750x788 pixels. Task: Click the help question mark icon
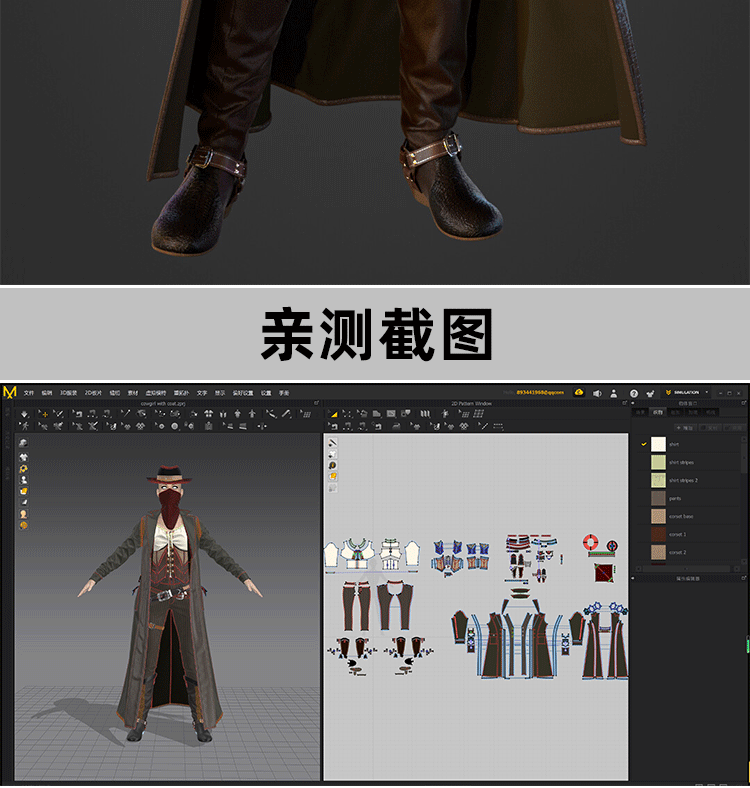(633, 393)
